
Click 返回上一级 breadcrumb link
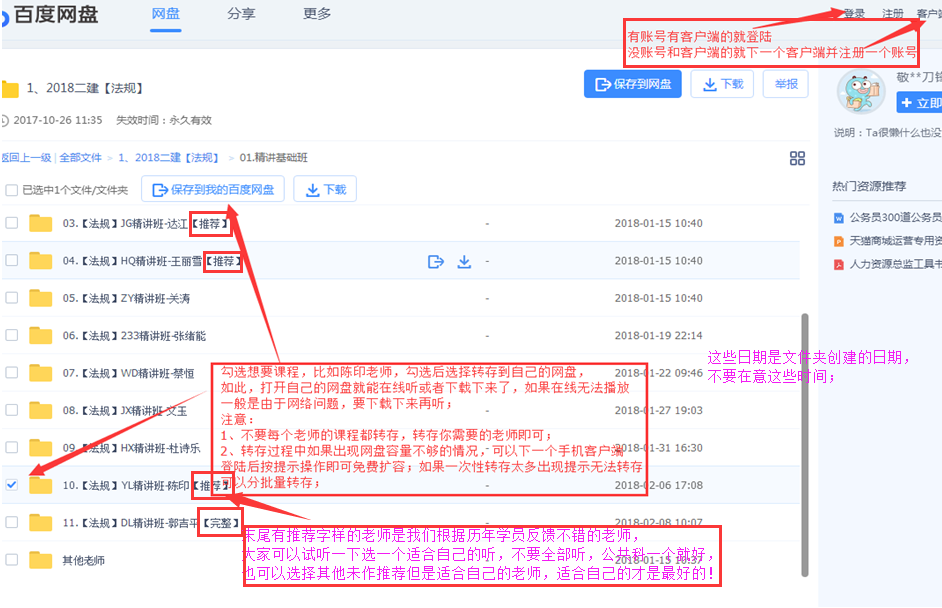[x=26, y=157]
